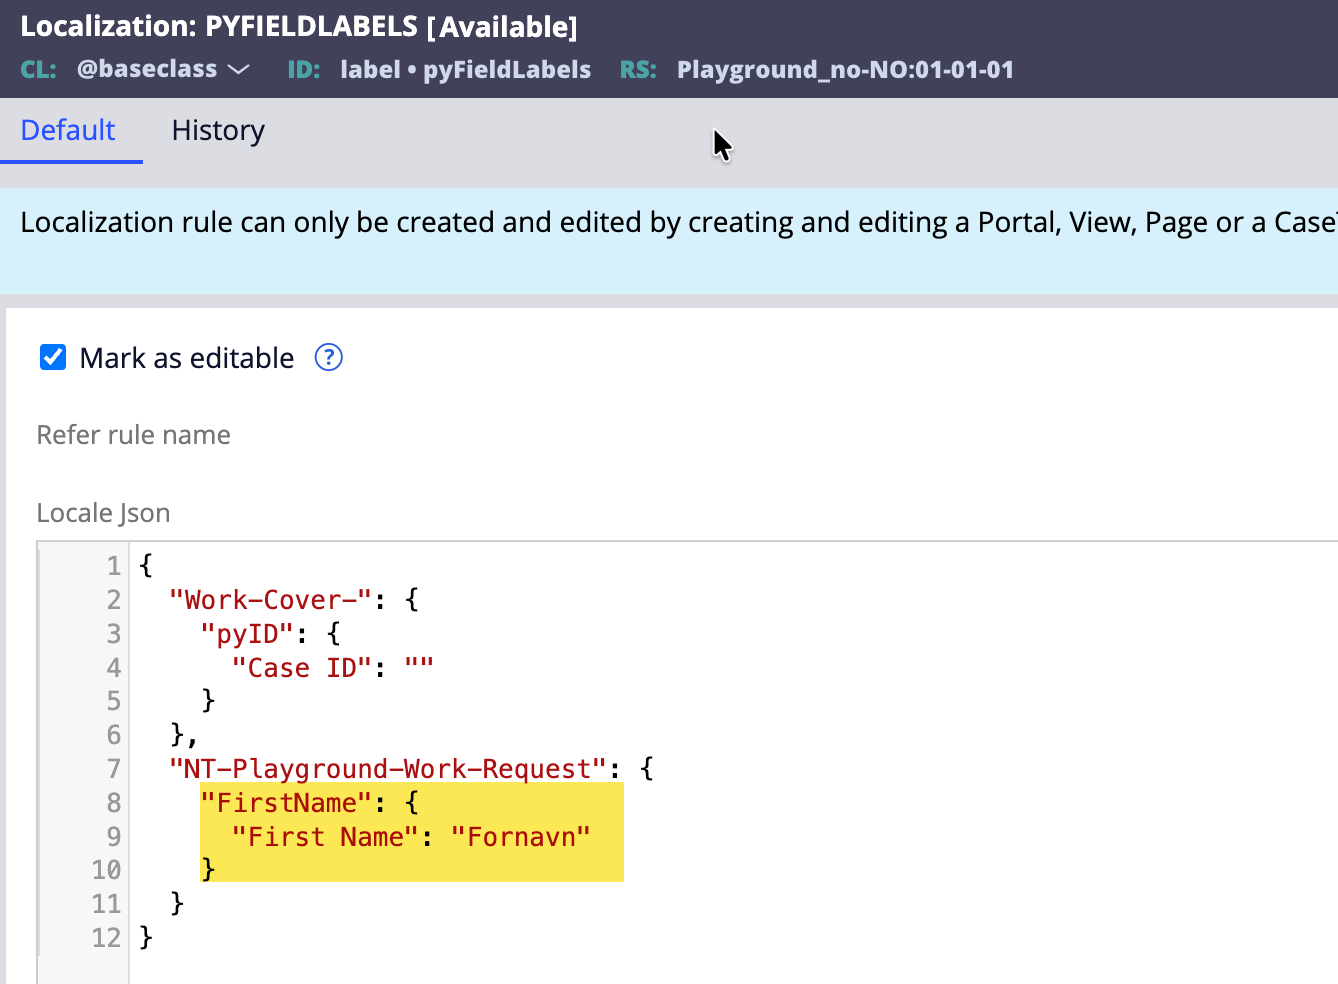Switch to the History tab
This screenshot has height=984, width=1338.
point(218,130)
